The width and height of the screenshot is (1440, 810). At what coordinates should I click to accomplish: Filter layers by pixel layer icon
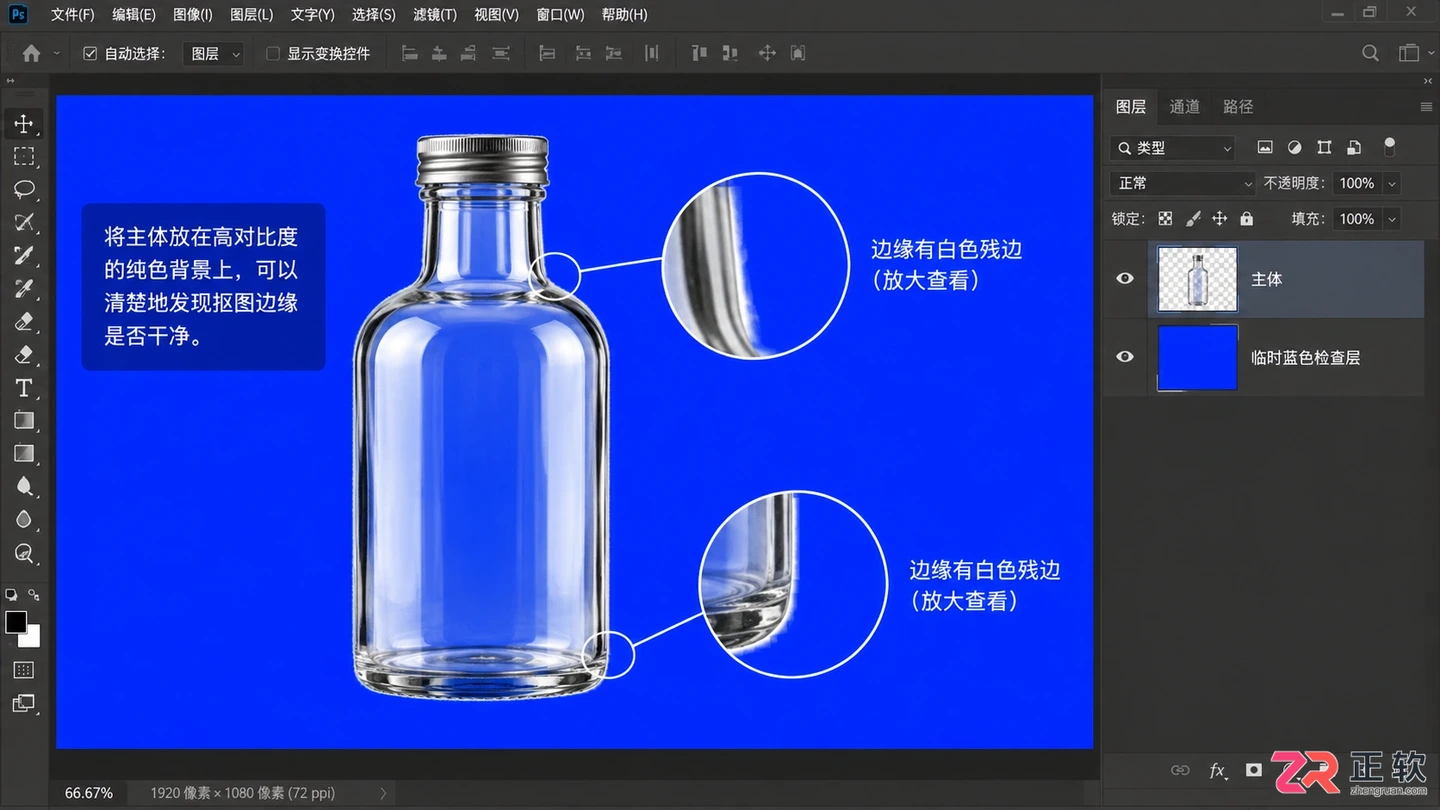1265,148
